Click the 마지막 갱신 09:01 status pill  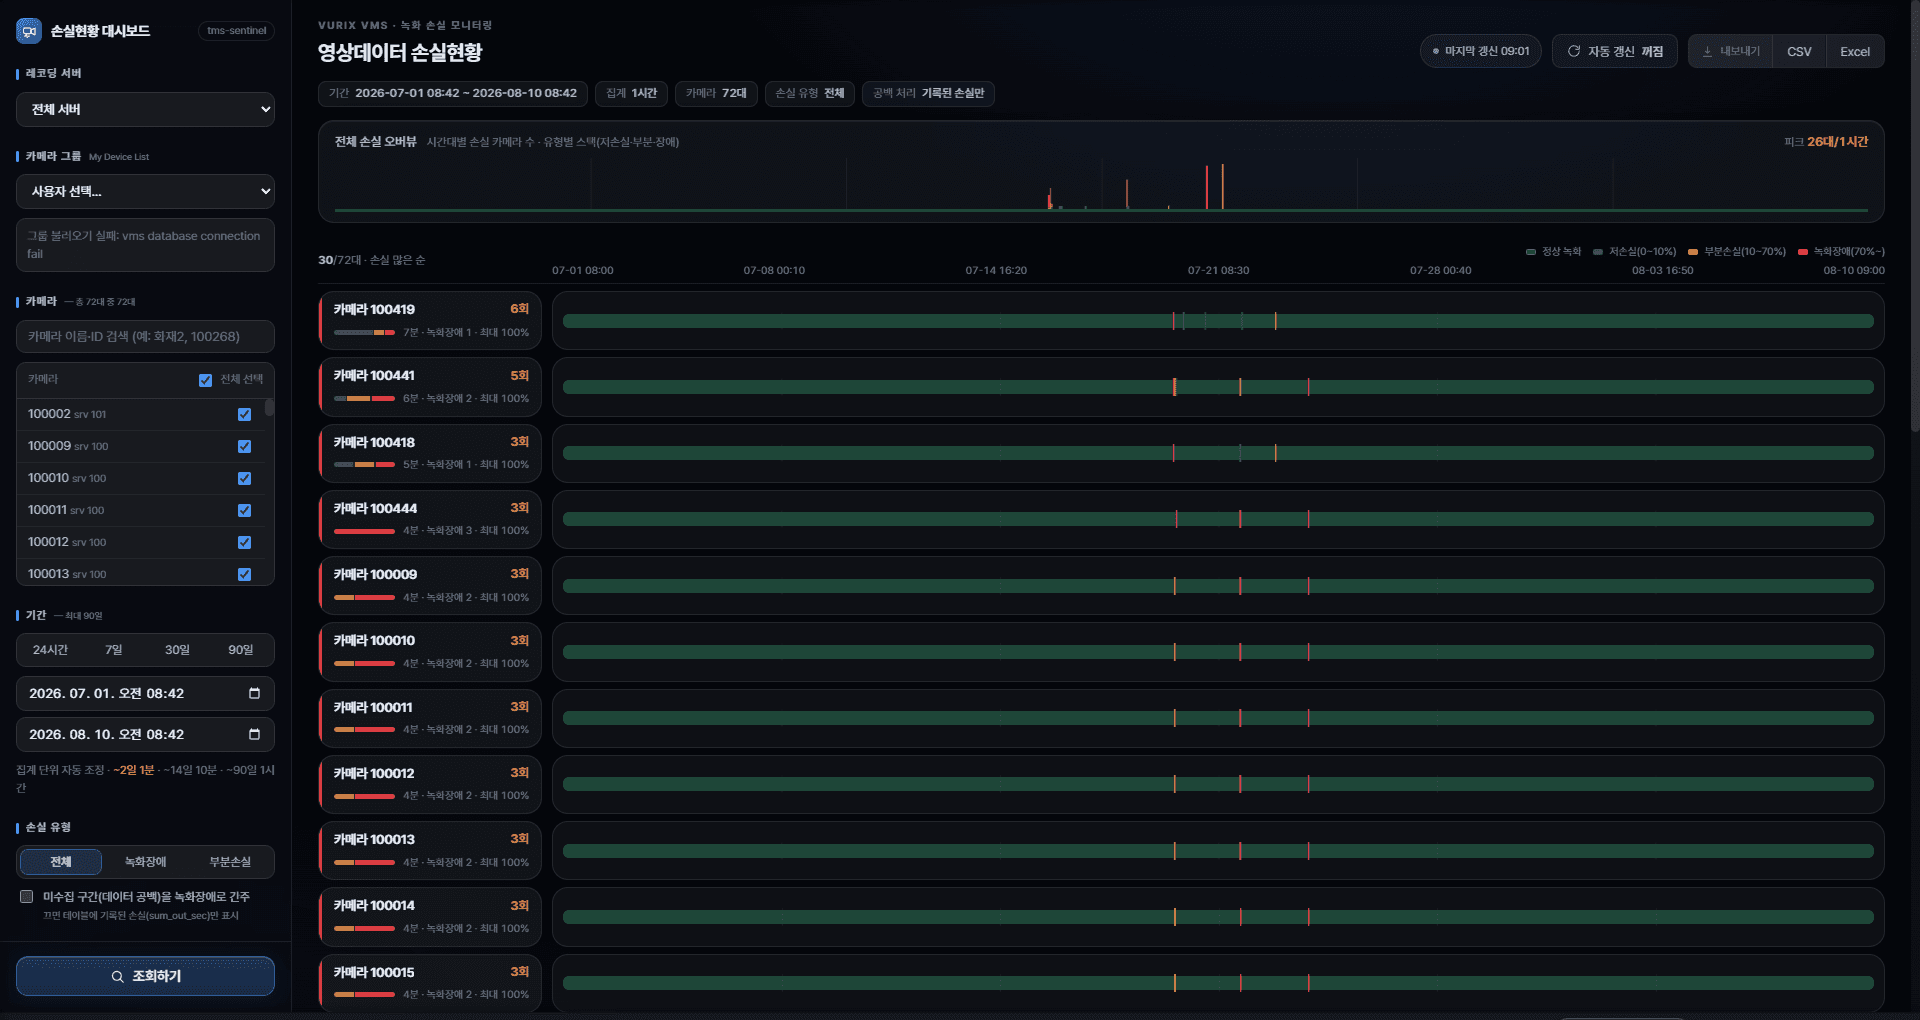tap(1480, 51)
